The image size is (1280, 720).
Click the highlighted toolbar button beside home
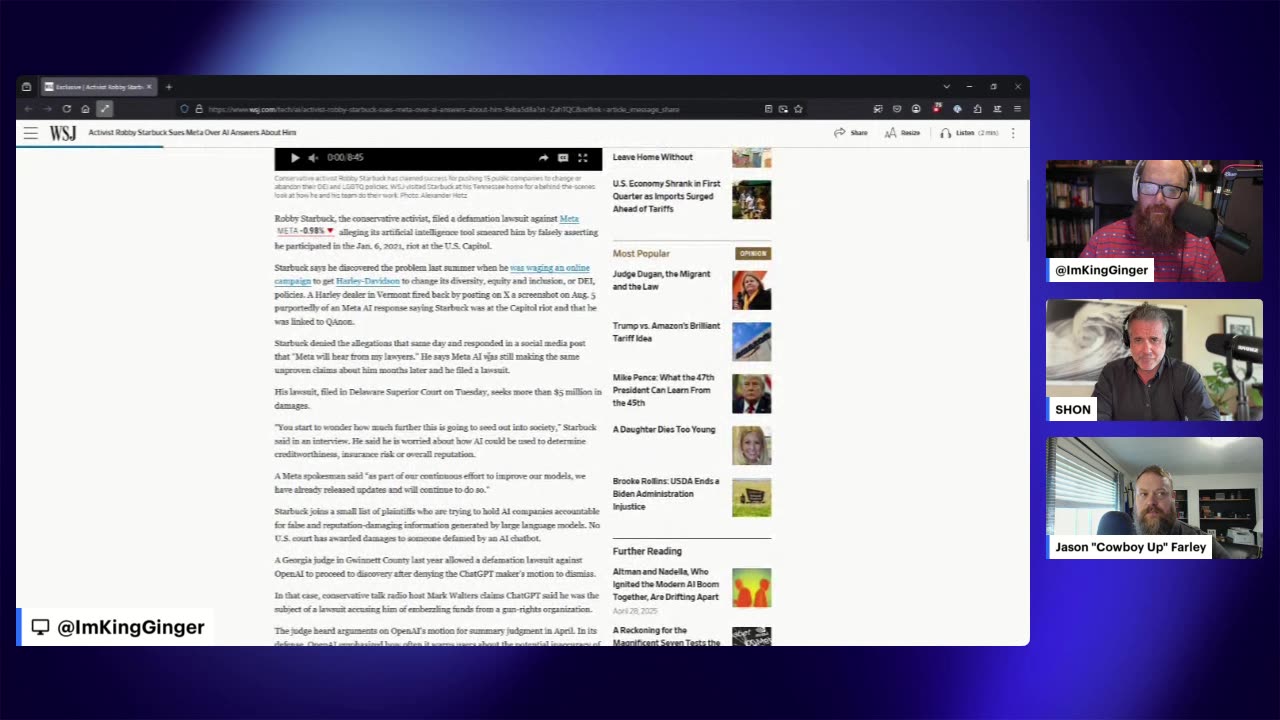(104, 108)
